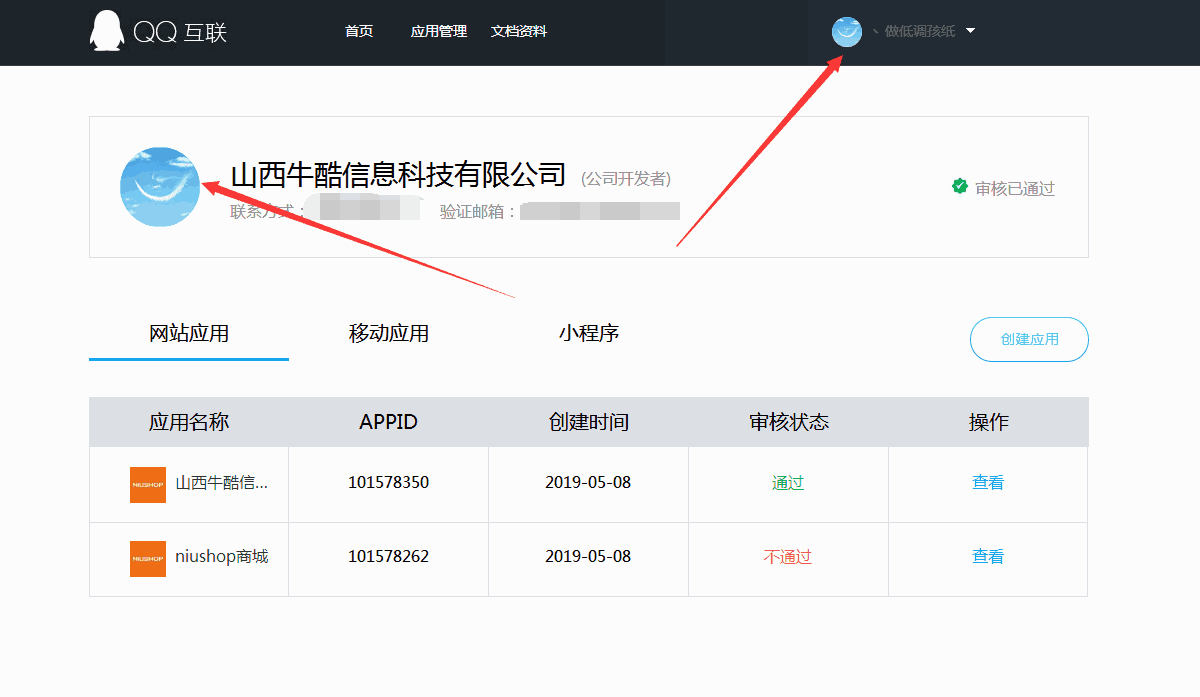Click 查看 for APPID 101578350
Screen dimensions: 1200x697
(x=988, y=483)
